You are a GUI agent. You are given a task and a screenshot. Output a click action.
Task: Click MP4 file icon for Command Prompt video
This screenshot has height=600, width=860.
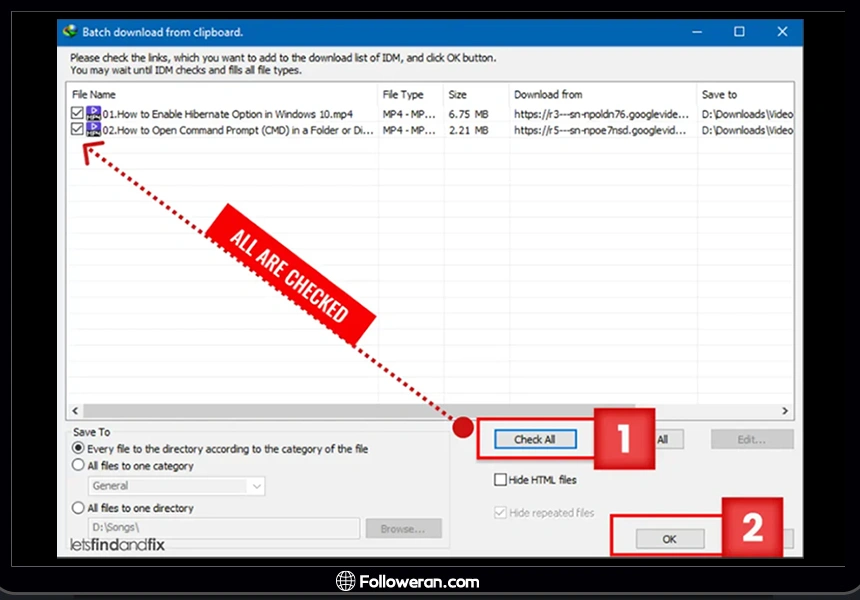click(x=94, y=129)
